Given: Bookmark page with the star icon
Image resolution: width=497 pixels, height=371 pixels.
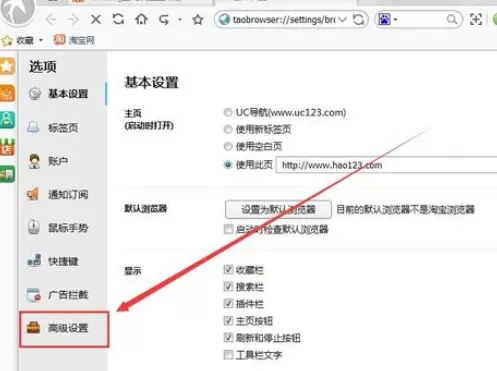Looking at the screenshot, I should point(198,20).
